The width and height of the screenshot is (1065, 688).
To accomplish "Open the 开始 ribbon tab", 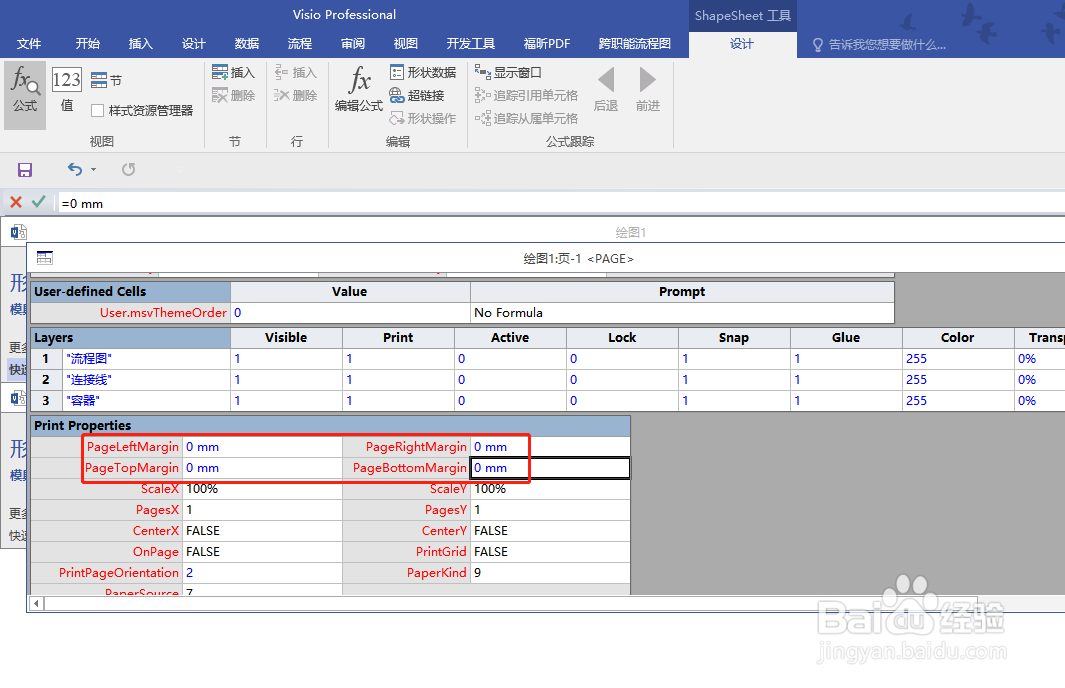I will point(88,43).
